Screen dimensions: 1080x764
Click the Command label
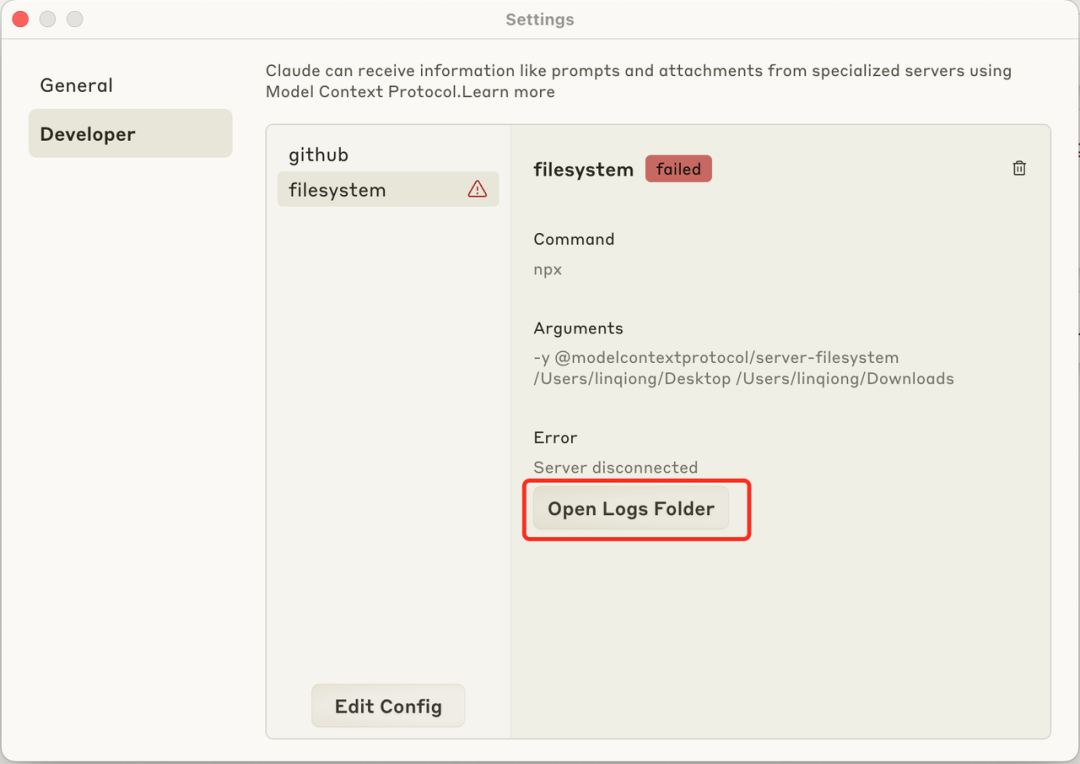[x=574, y=239]
